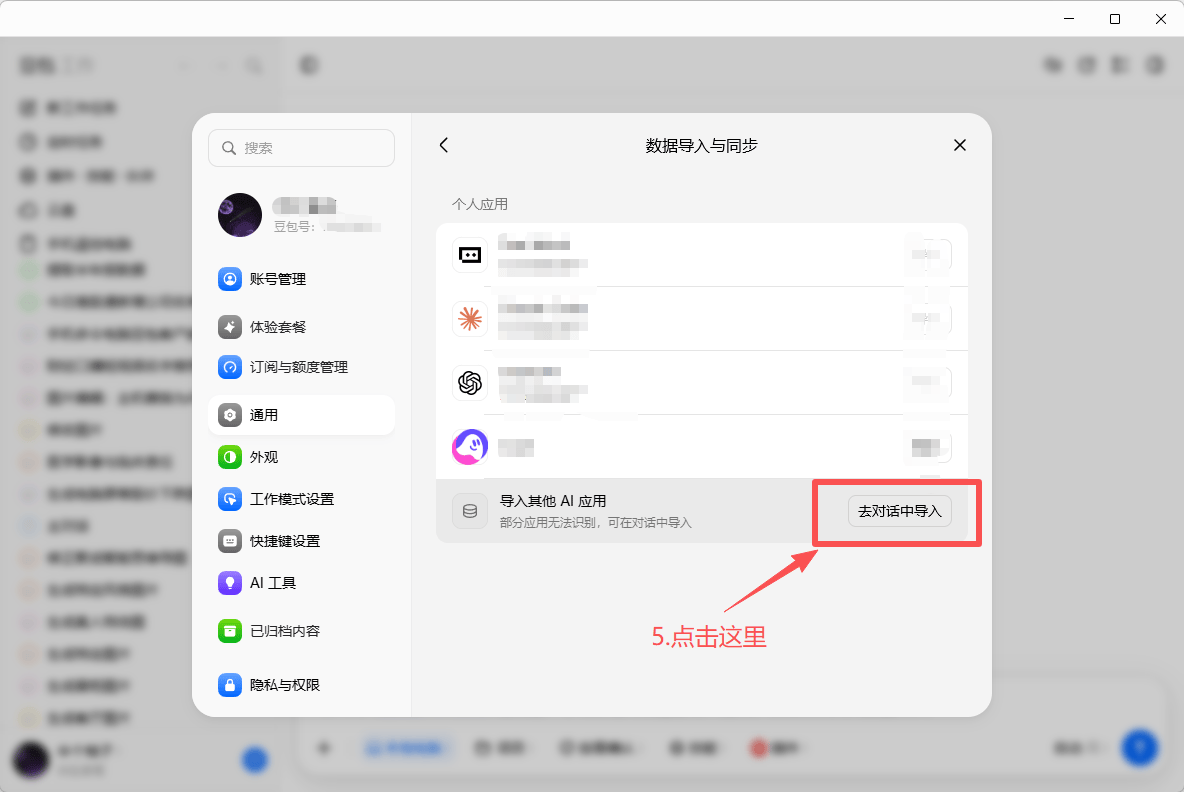Click the database icon beside 导入其他 AI 应用

(470, 511)
